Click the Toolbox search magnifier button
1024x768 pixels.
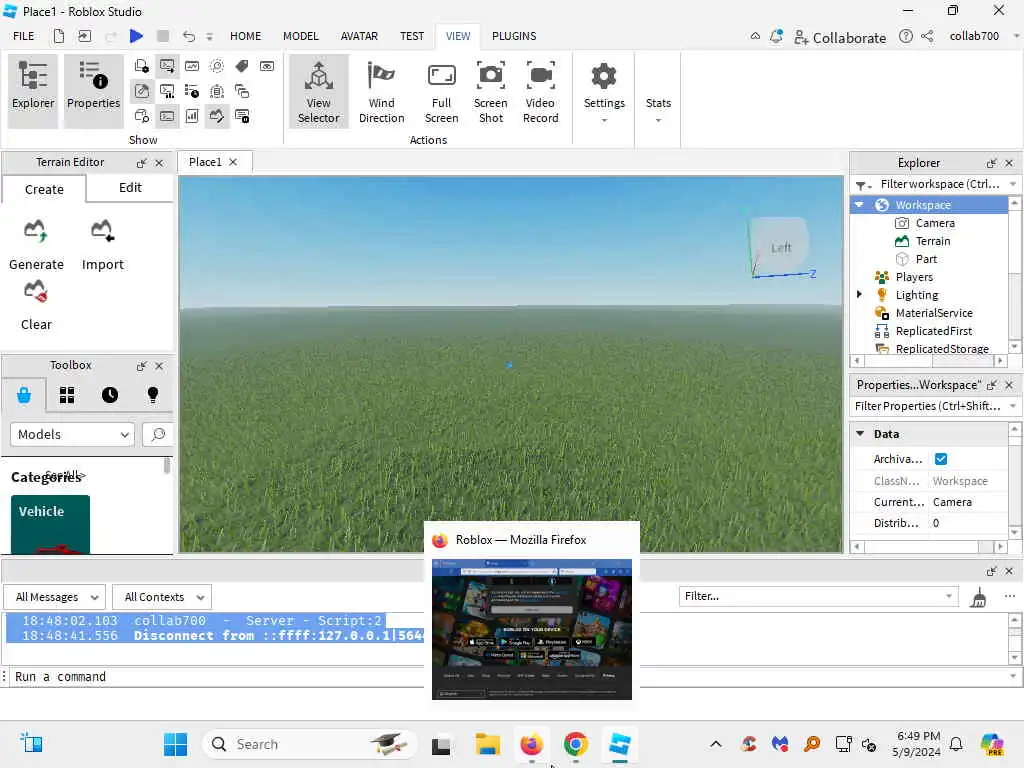[x=157, y=434]
